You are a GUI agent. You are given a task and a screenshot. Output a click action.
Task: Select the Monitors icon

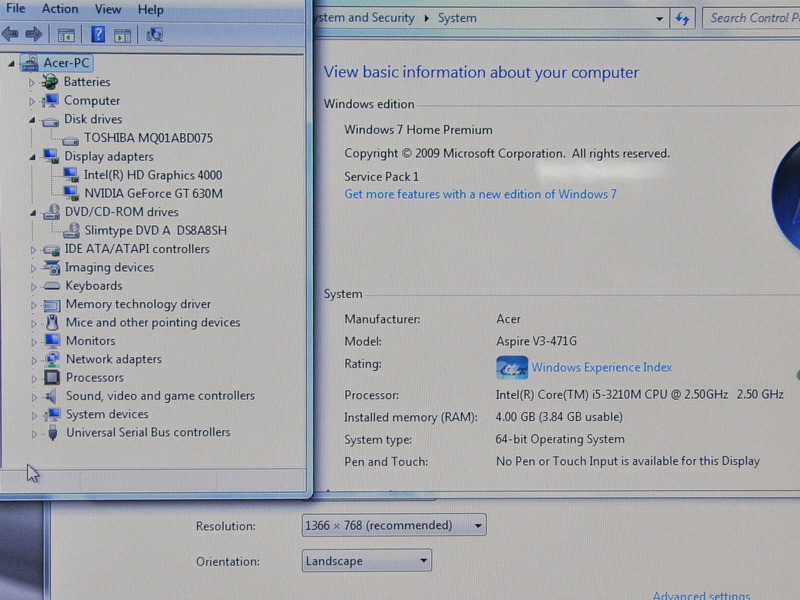[x=52, y=341]
